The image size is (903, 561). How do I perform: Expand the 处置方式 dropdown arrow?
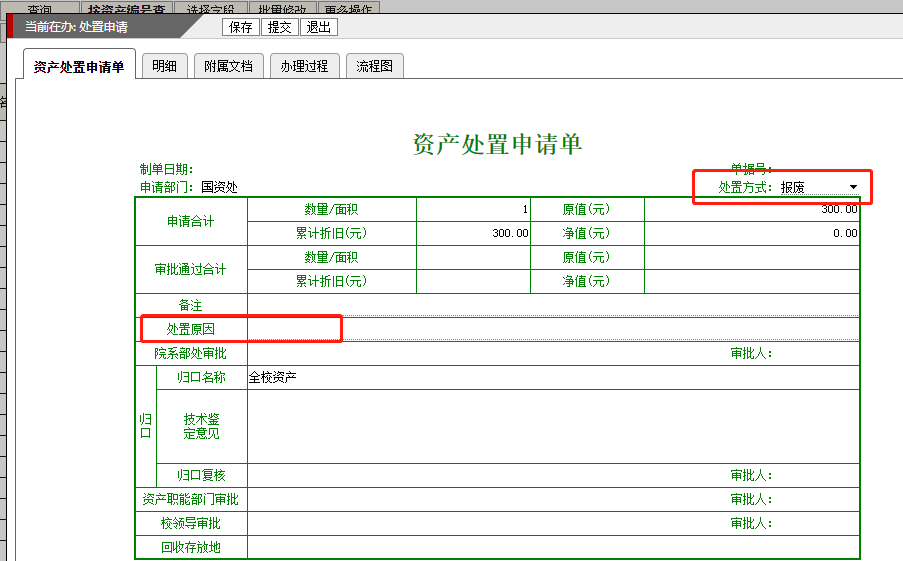point(853,187)
